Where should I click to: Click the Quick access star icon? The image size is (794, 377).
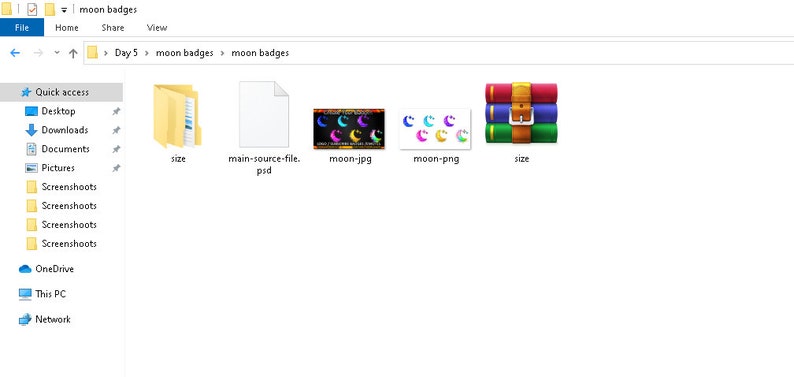(x=26, y=92)
